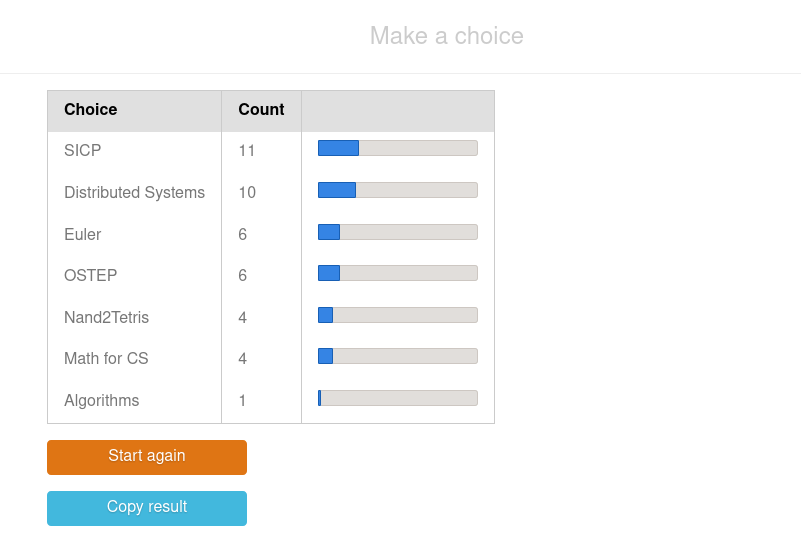Click the Math for CS progress bar
Viewport: 801px width, 551px height.
(x=398, y=356)
